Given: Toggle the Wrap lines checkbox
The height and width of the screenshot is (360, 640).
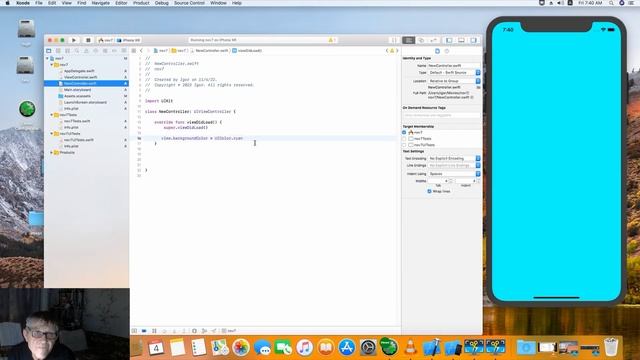Looking at the screenshot, I should coord(429,191).
